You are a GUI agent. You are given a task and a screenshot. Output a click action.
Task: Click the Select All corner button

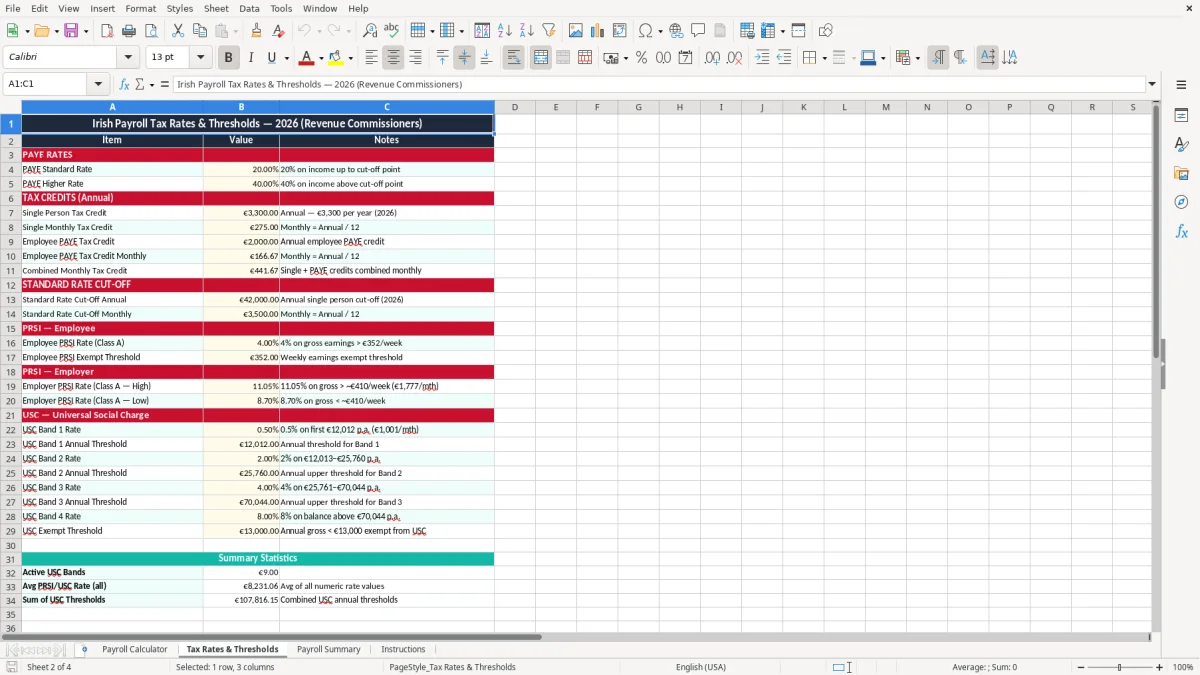pyautogui.click(x=11, y=107)
